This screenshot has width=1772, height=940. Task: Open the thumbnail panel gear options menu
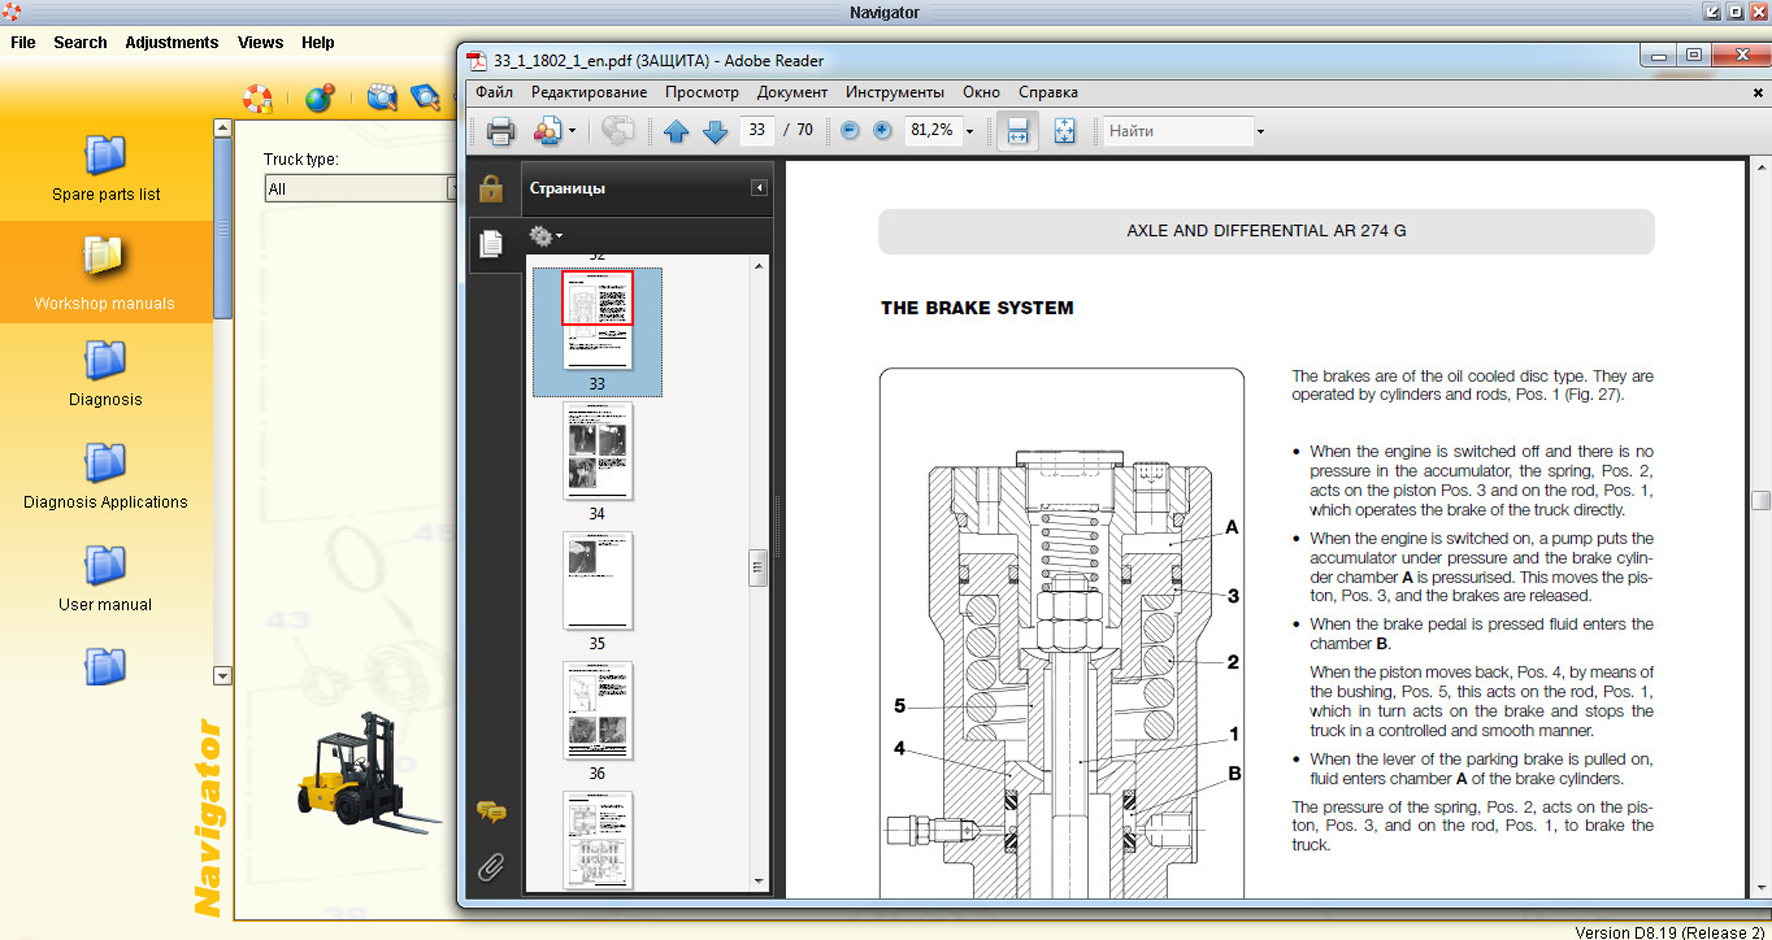click(x=545, y=236)
